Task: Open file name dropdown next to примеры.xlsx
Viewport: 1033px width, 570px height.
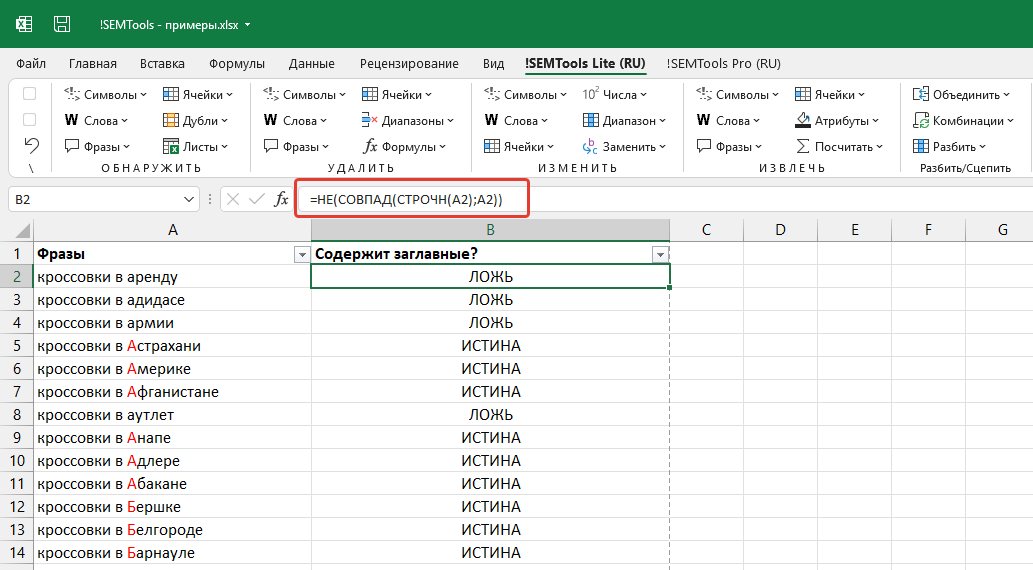Action: click(x=248, y=25)
